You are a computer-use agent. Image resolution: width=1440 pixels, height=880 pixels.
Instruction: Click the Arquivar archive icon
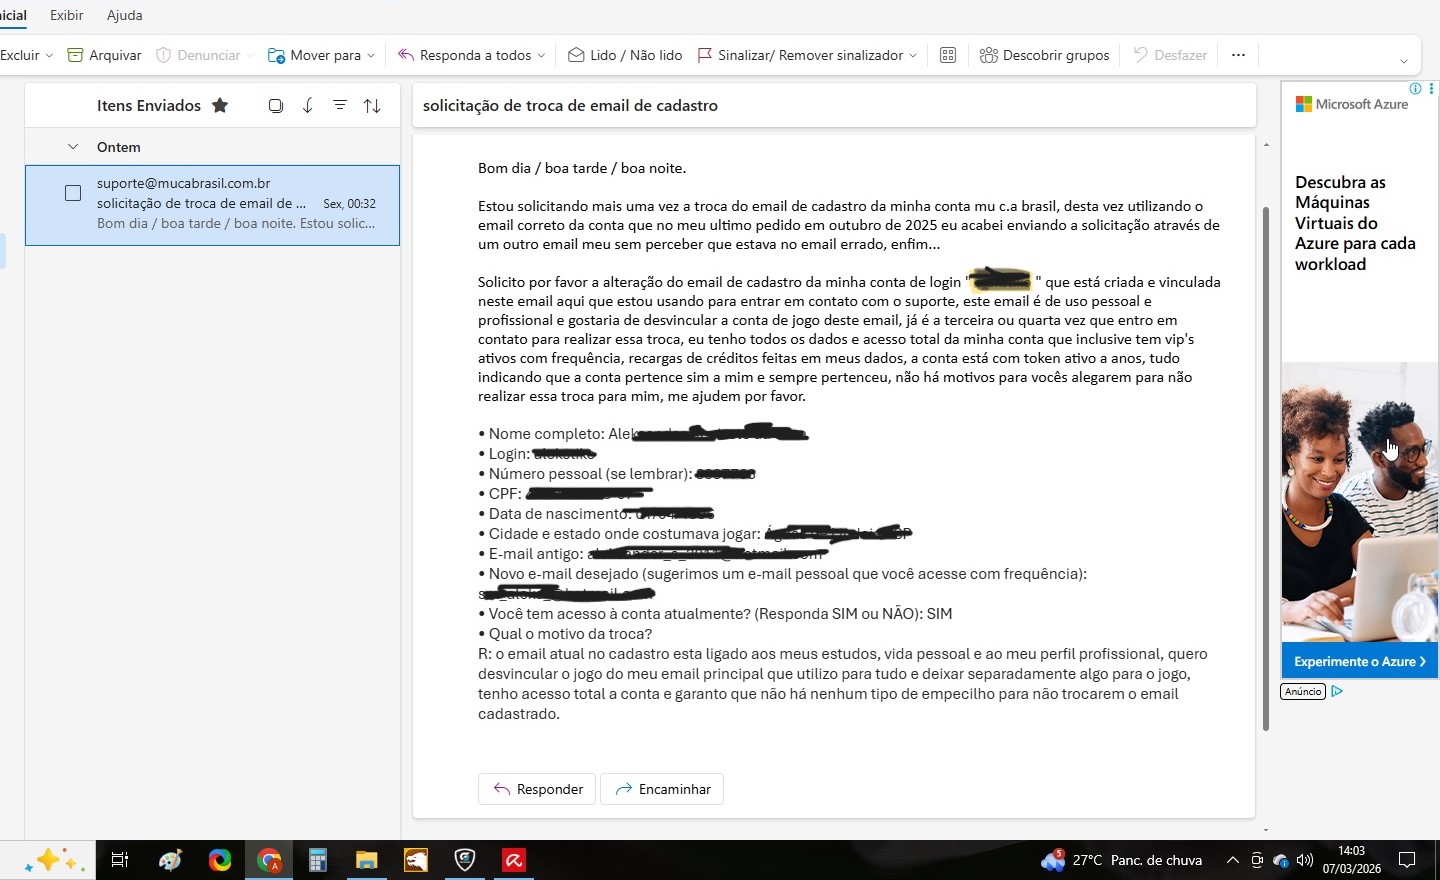tap(75, 55)
